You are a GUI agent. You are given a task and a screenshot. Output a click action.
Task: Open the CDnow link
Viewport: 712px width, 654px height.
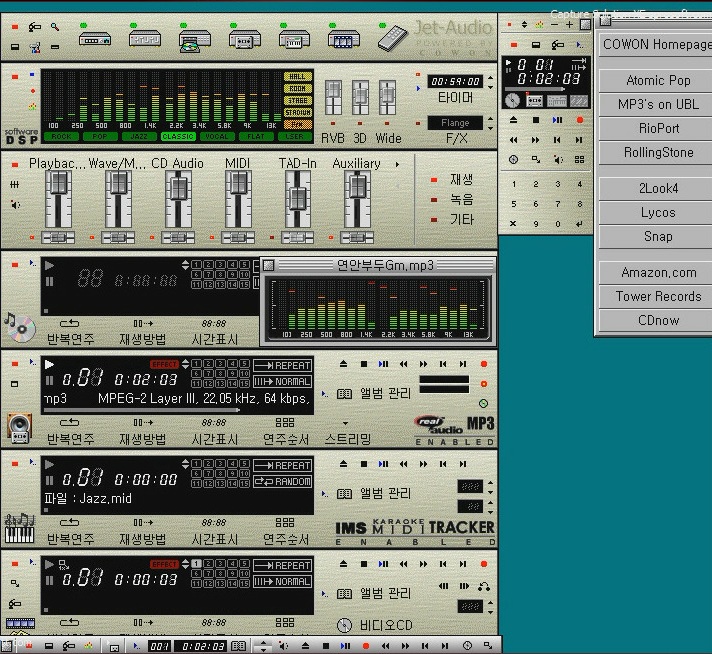click(656, 321)
